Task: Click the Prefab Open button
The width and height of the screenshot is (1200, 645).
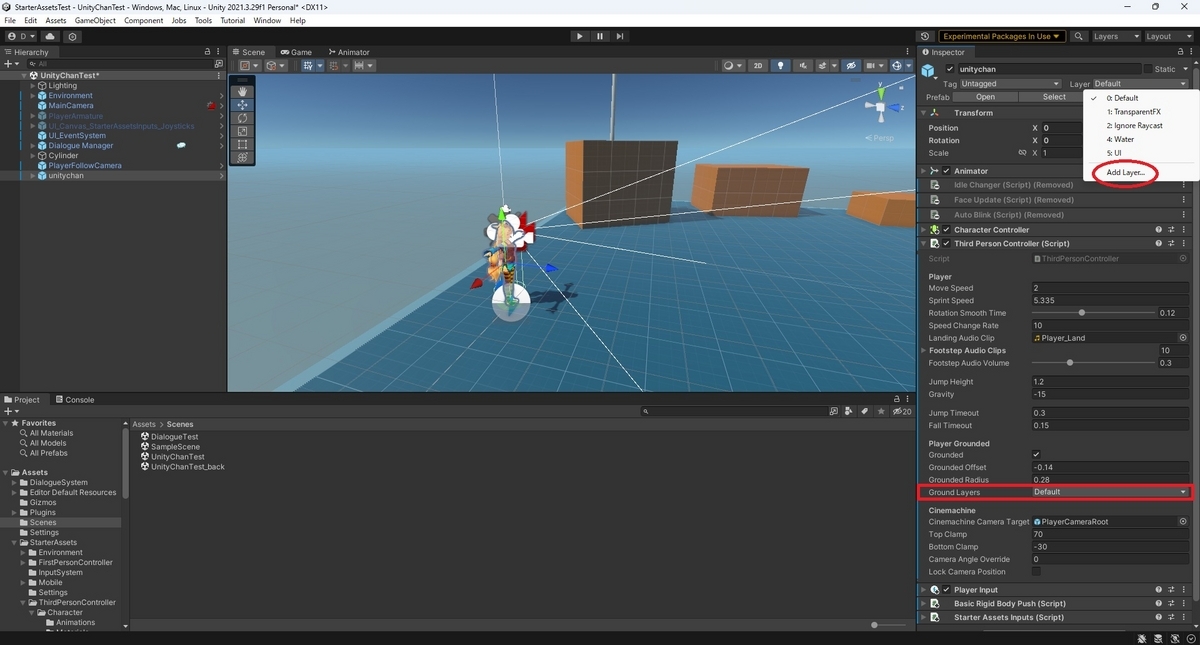Action: (x=985, y=97)
